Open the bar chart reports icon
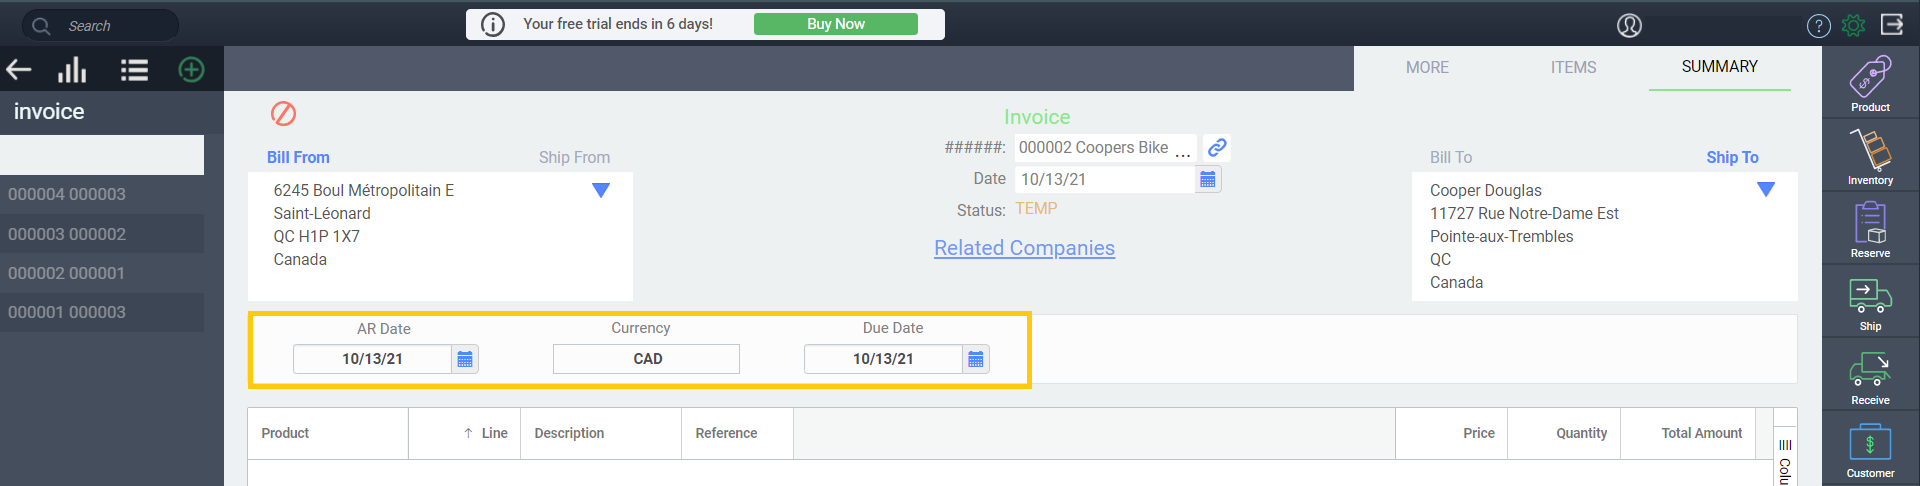This screenshot has width=1920, height=486. pos(72,70)
